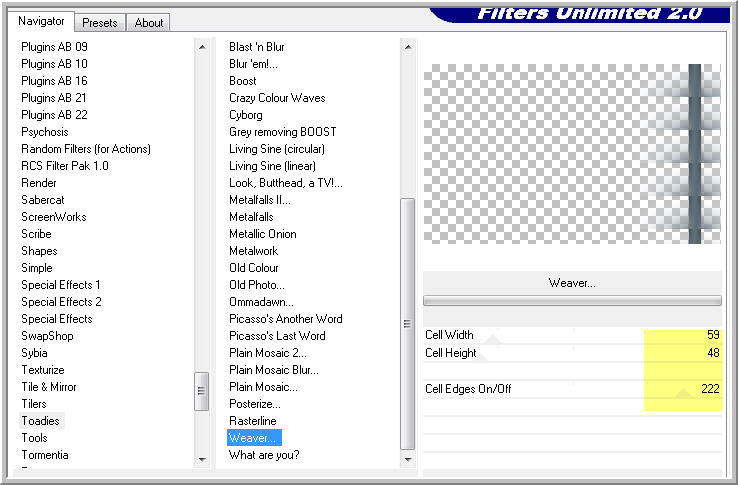Select Plugins AB 16 category
Image resolution: width=738 pixels, height=485 pixels.
click(x=55, y=81)
